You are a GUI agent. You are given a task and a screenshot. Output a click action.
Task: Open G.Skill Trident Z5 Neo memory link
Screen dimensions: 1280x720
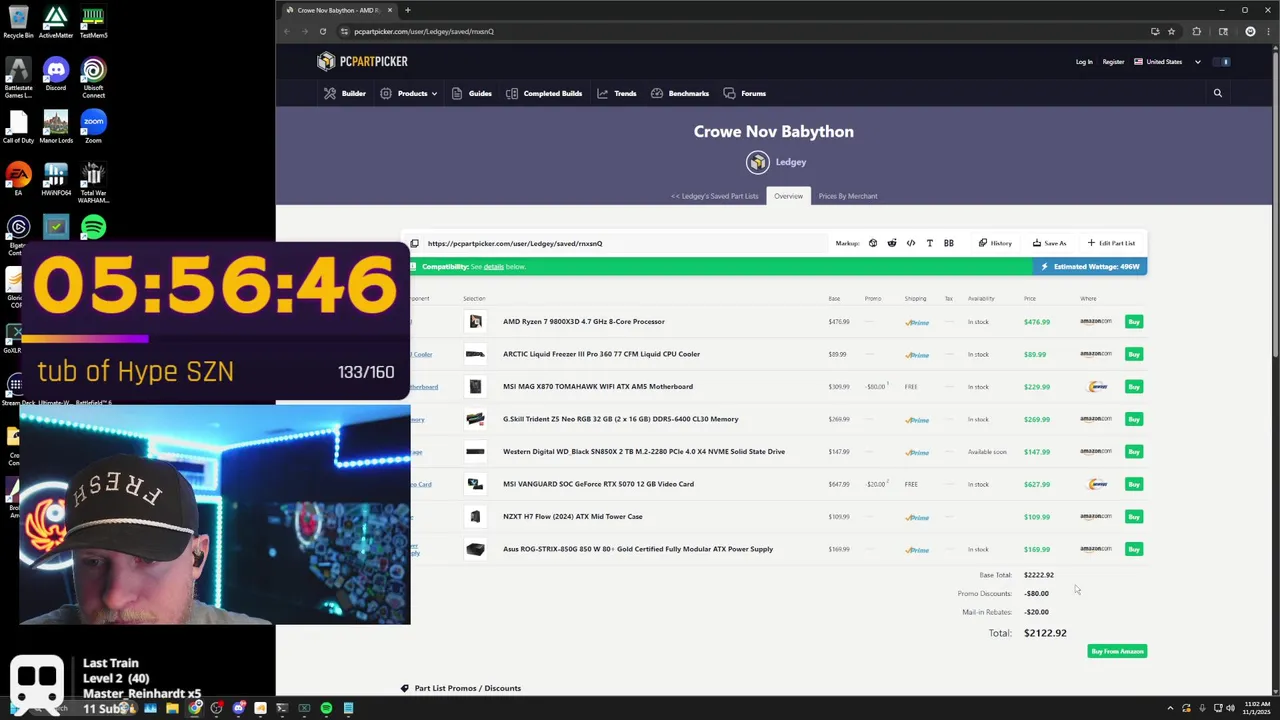point(621,419)
